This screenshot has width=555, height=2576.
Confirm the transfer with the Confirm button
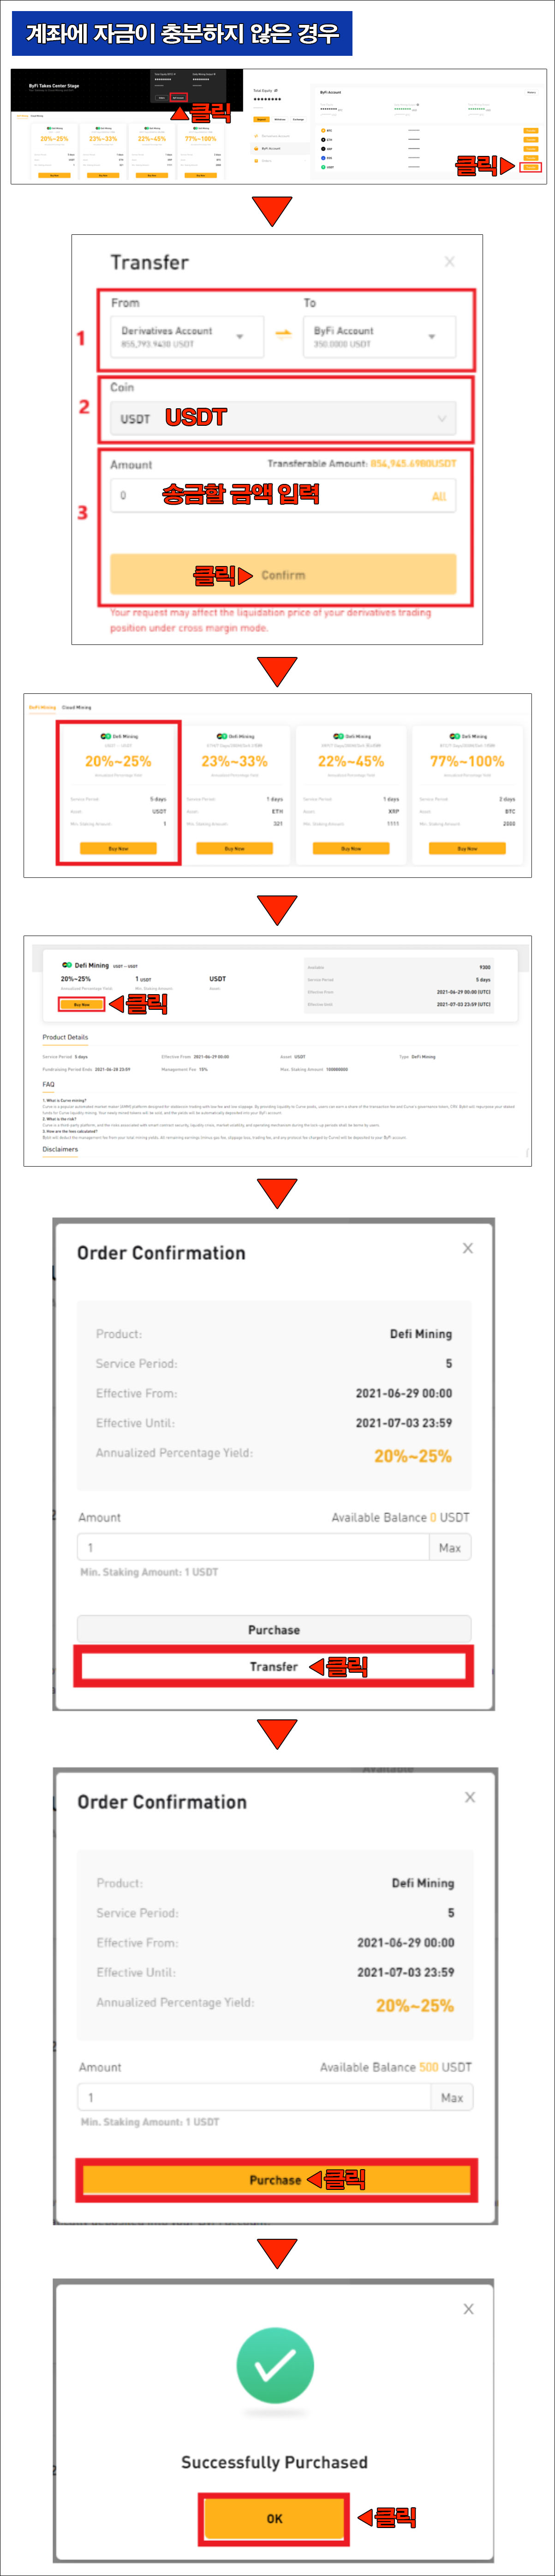pyautogui.click(x=283, y=575)
